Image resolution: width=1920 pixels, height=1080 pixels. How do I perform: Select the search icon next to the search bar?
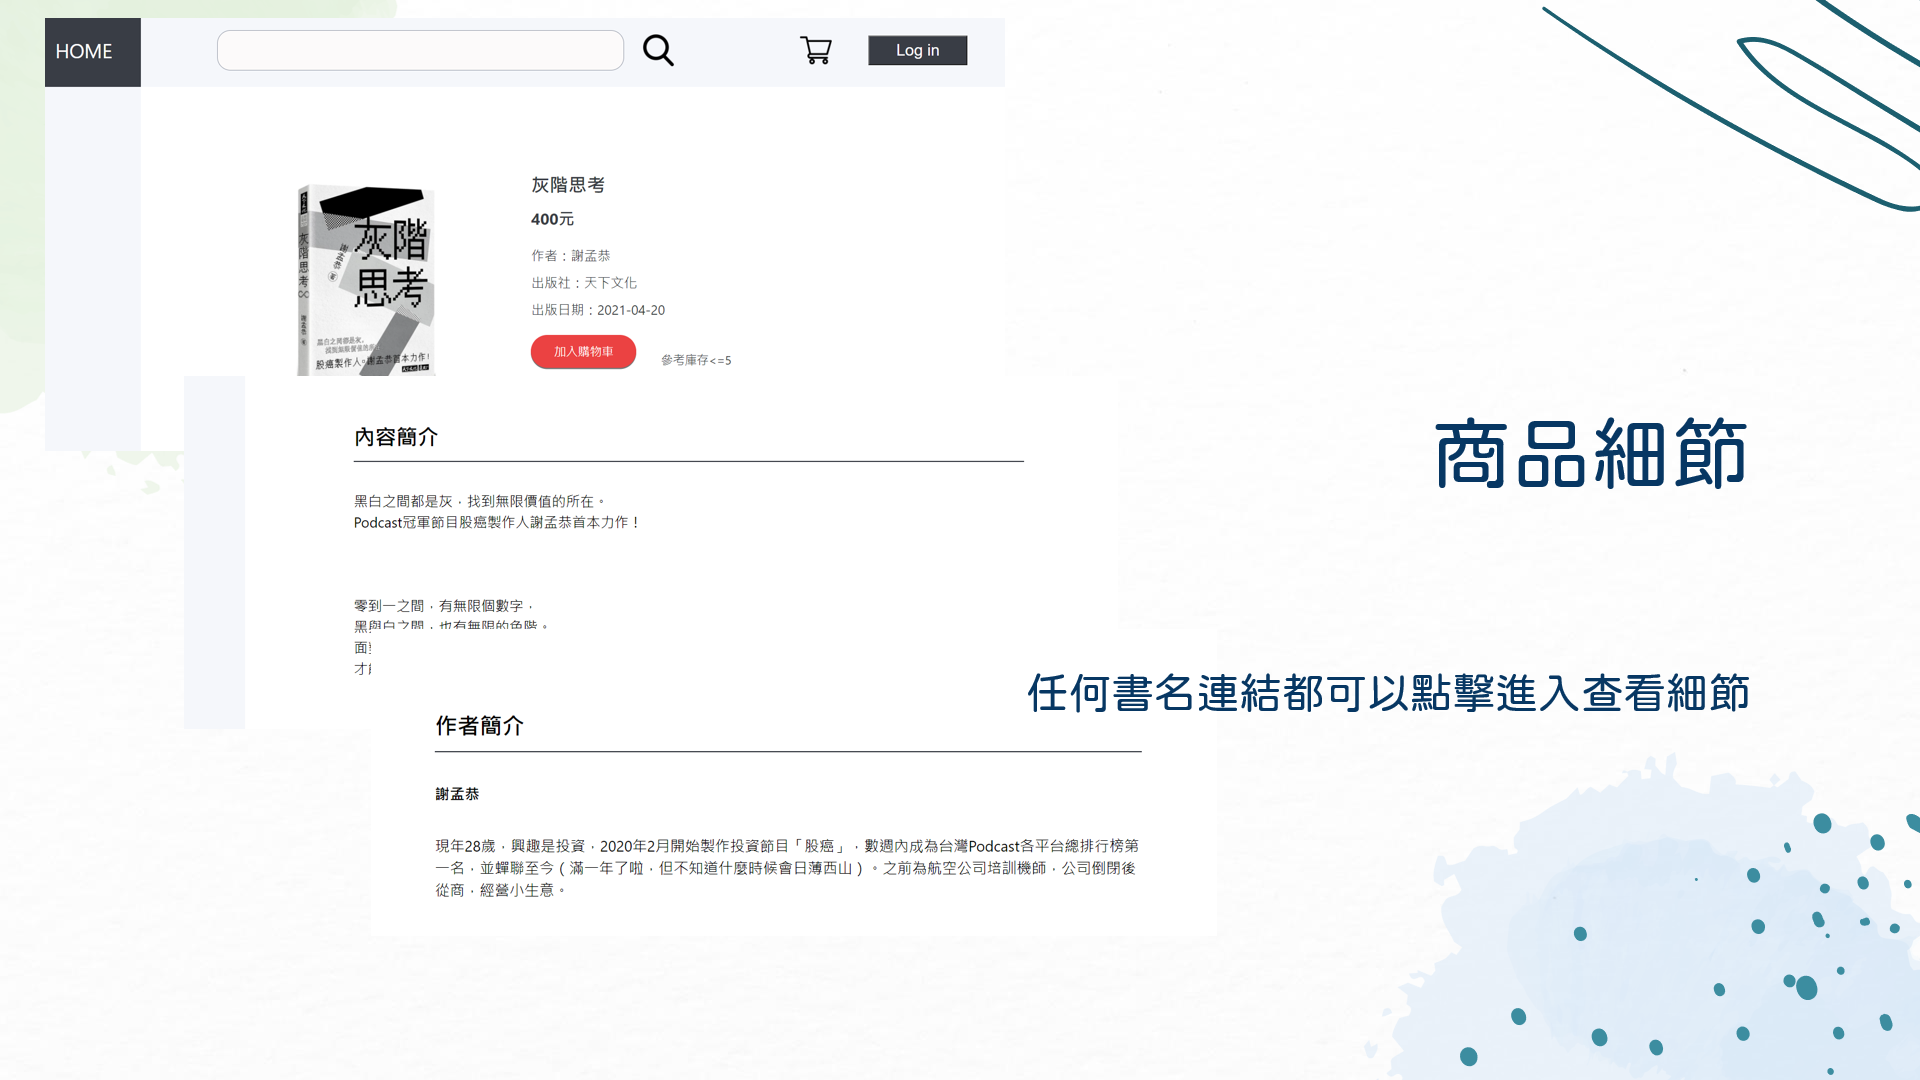658,50
